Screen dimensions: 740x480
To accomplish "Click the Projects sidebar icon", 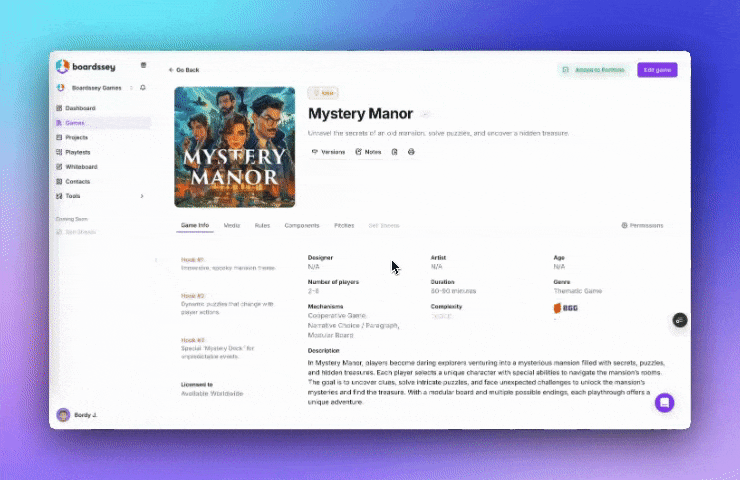I will pos(59,137).
